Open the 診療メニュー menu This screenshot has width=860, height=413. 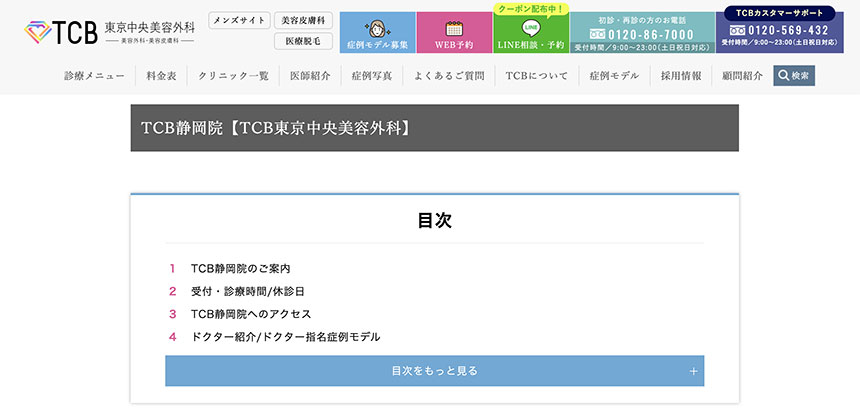(x=94, y=76)
